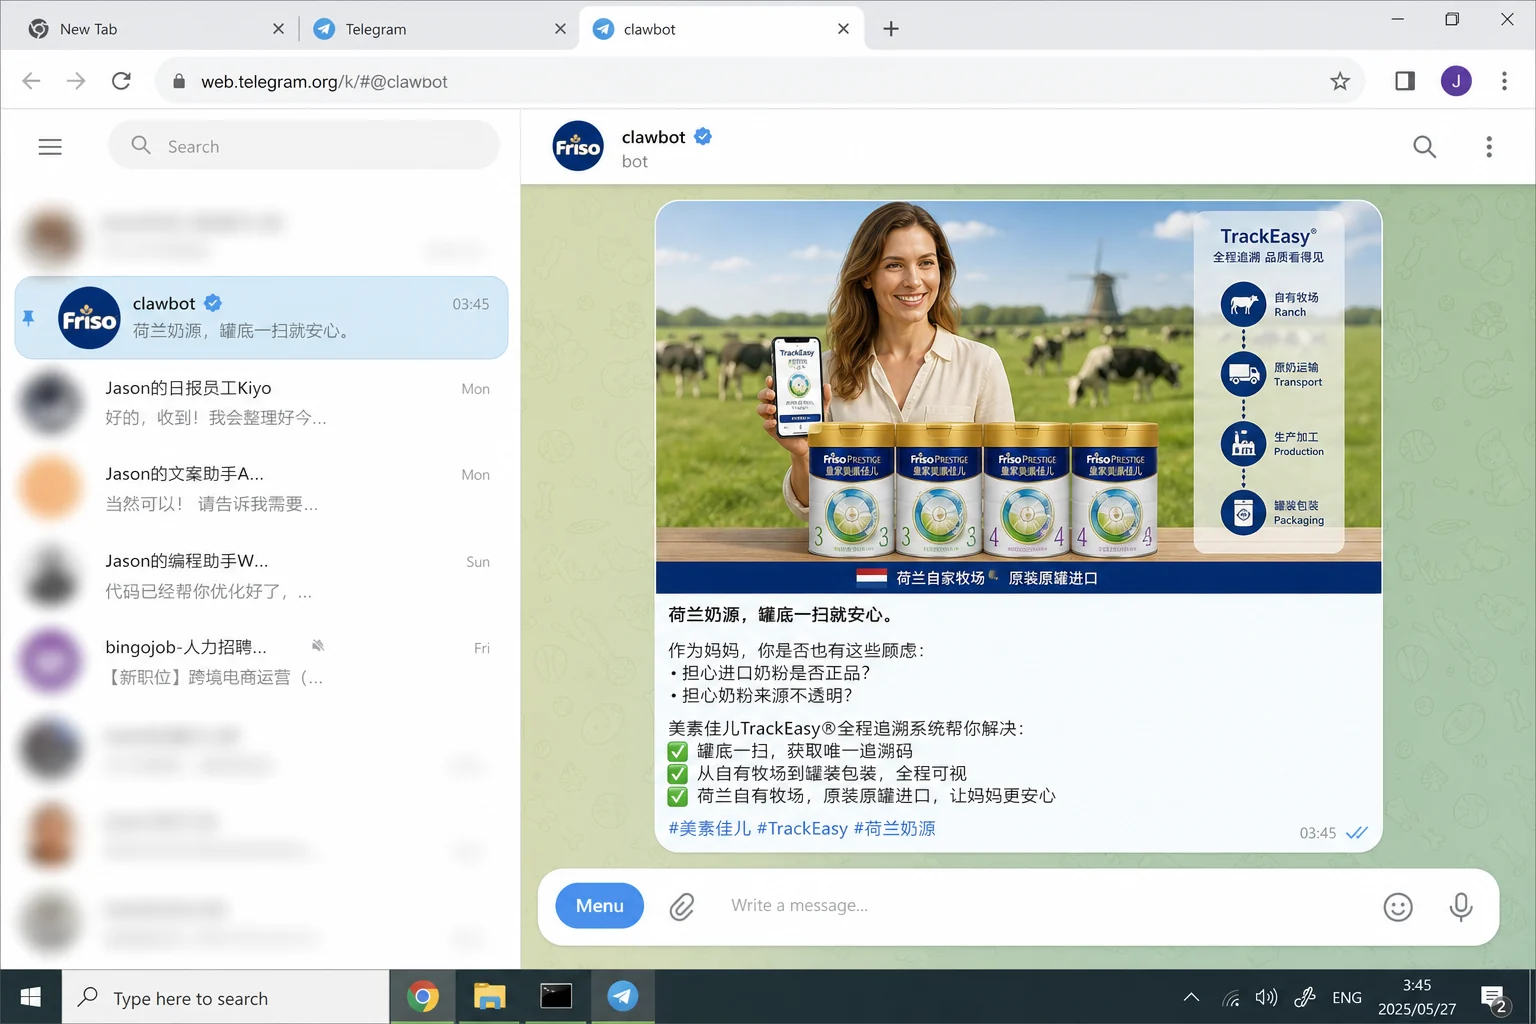Select the clawbot browser tab
This screenshot has height=1024, width=1536.
722,29
